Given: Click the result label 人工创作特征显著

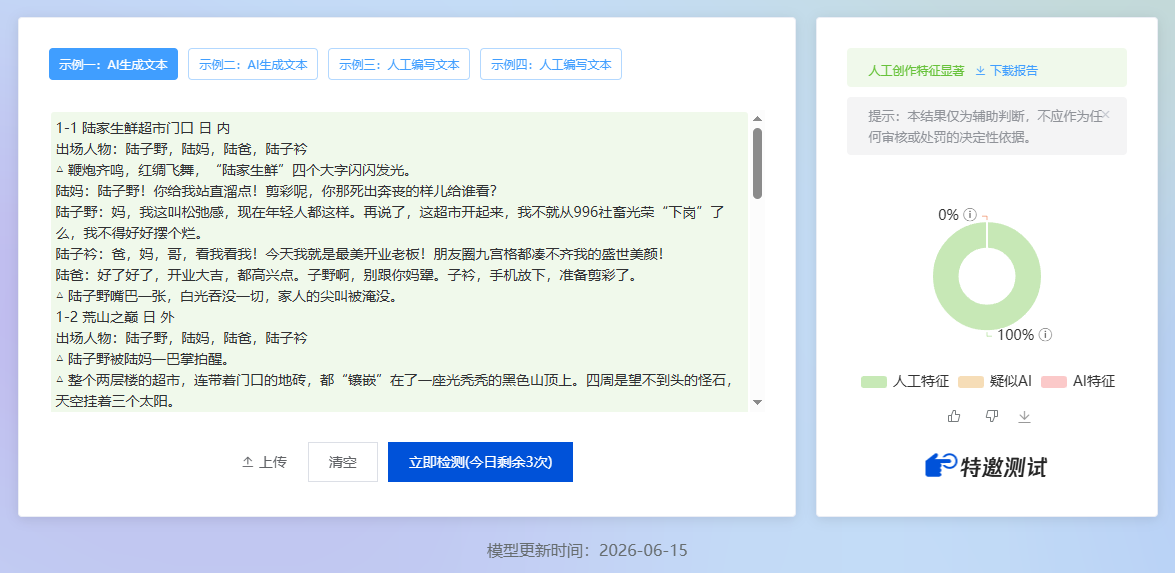Looking at the screenshot, I should [916, 70].
